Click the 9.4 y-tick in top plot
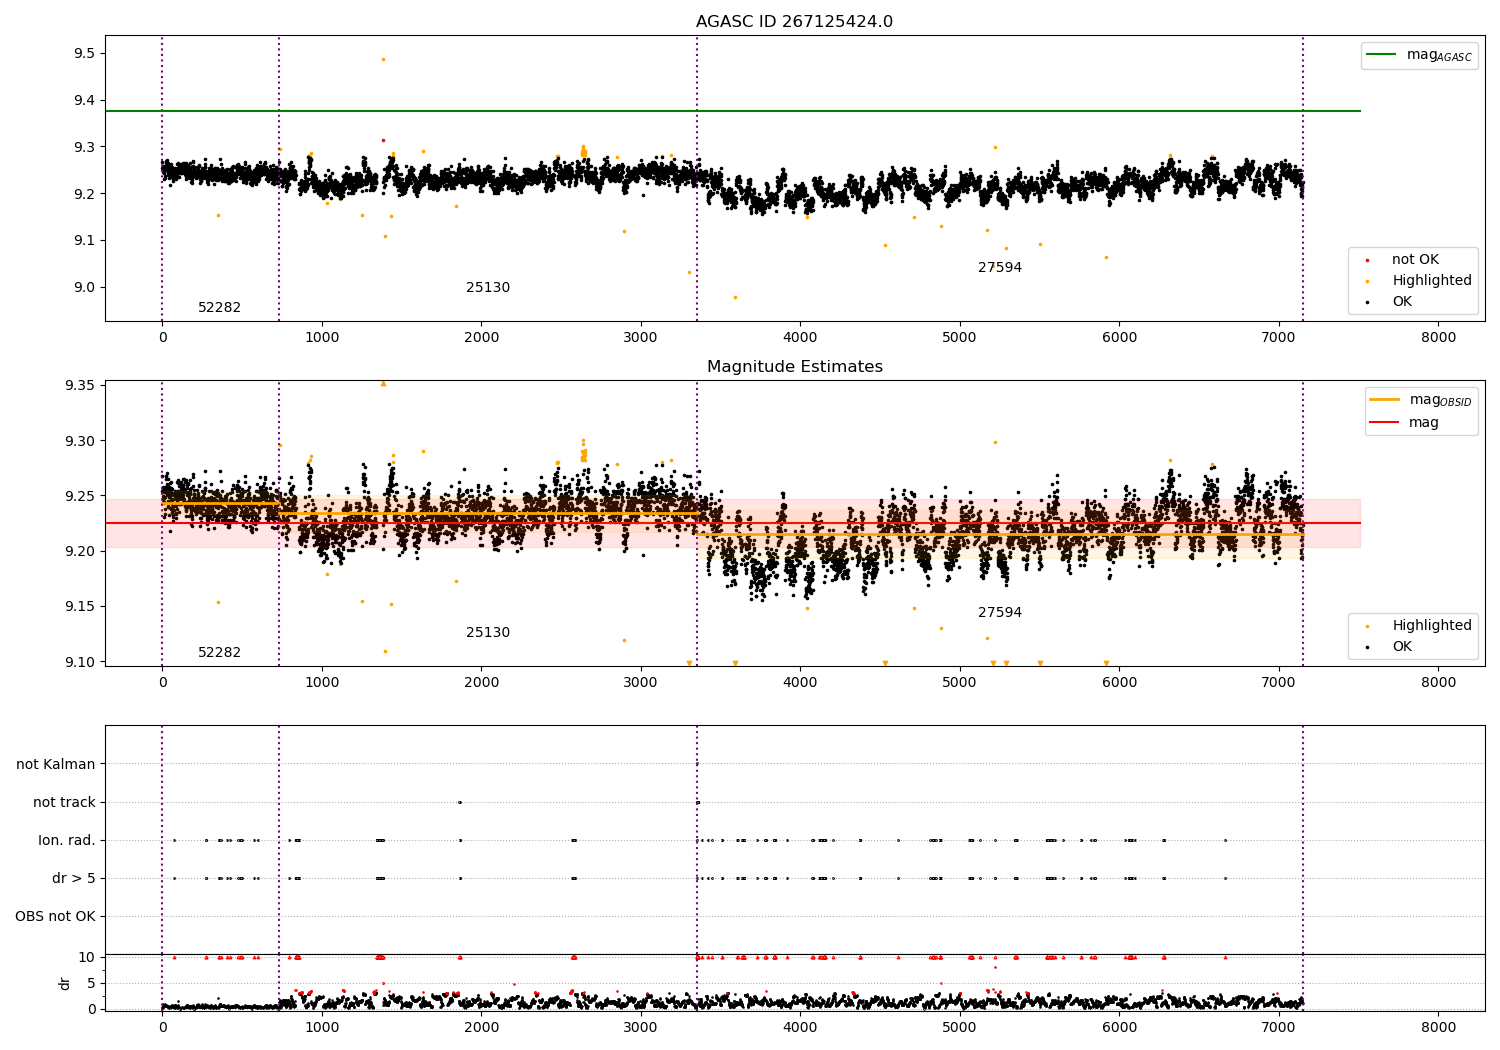The width and height of the screenshot is (1500, 1050). [85, 101]
